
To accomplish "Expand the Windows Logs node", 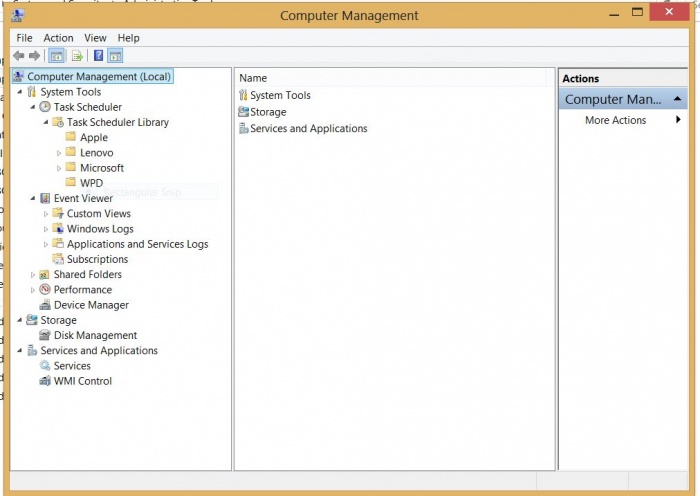I will click(46, 229).
